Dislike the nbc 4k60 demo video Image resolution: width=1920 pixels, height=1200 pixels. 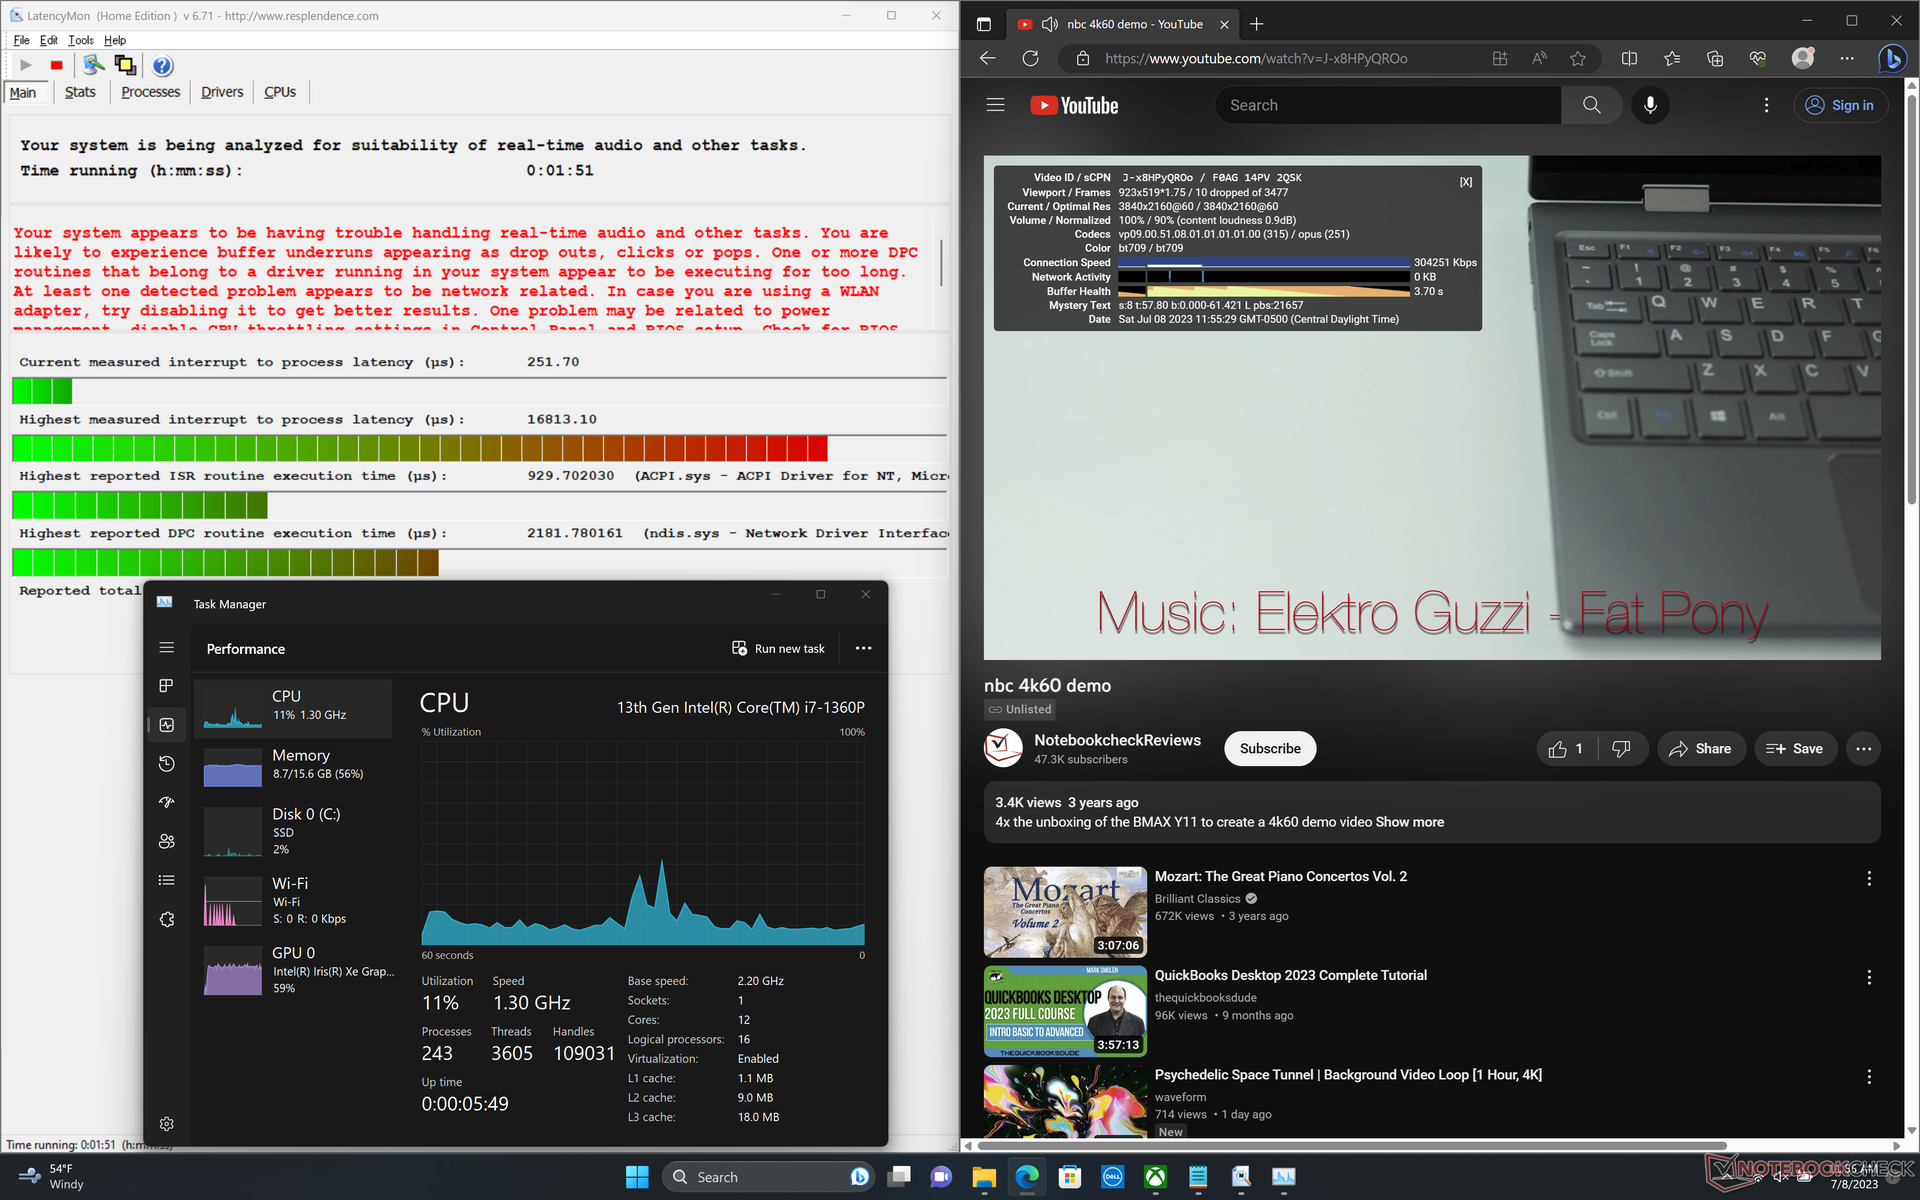(1621, 748)
